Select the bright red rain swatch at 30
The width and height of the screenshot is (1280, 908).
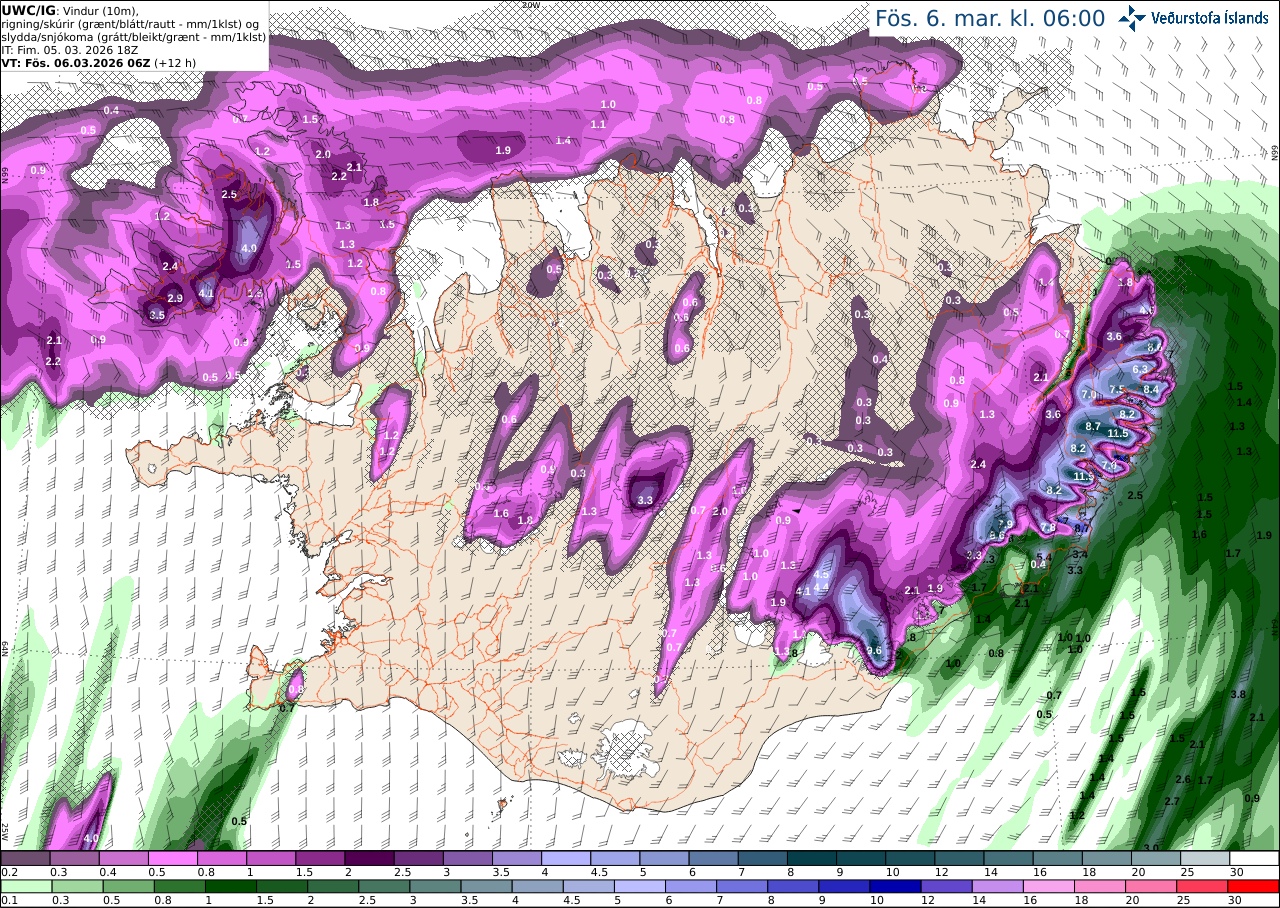coord(1255,886)
